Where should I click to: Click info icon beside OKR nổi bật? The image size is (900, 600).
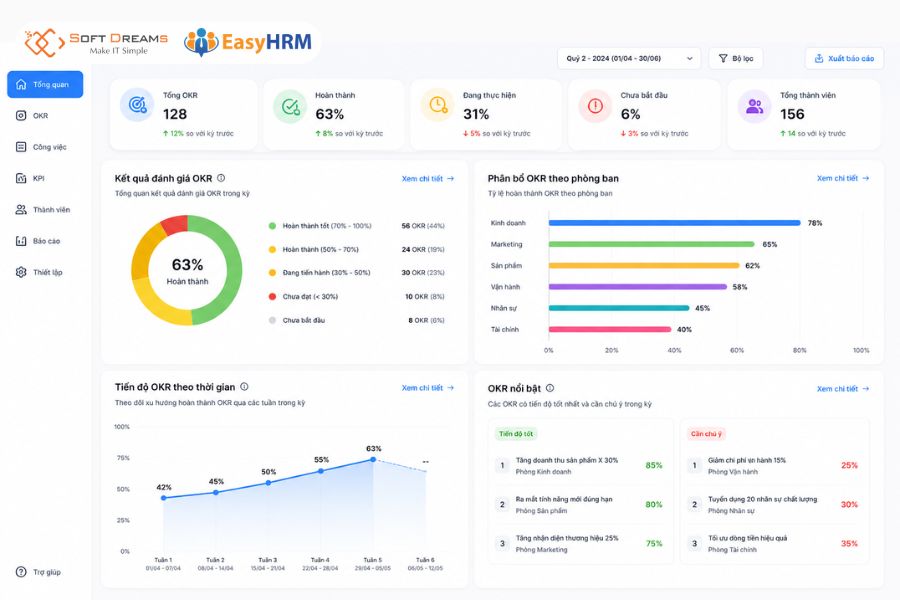[x=550, y=388]
